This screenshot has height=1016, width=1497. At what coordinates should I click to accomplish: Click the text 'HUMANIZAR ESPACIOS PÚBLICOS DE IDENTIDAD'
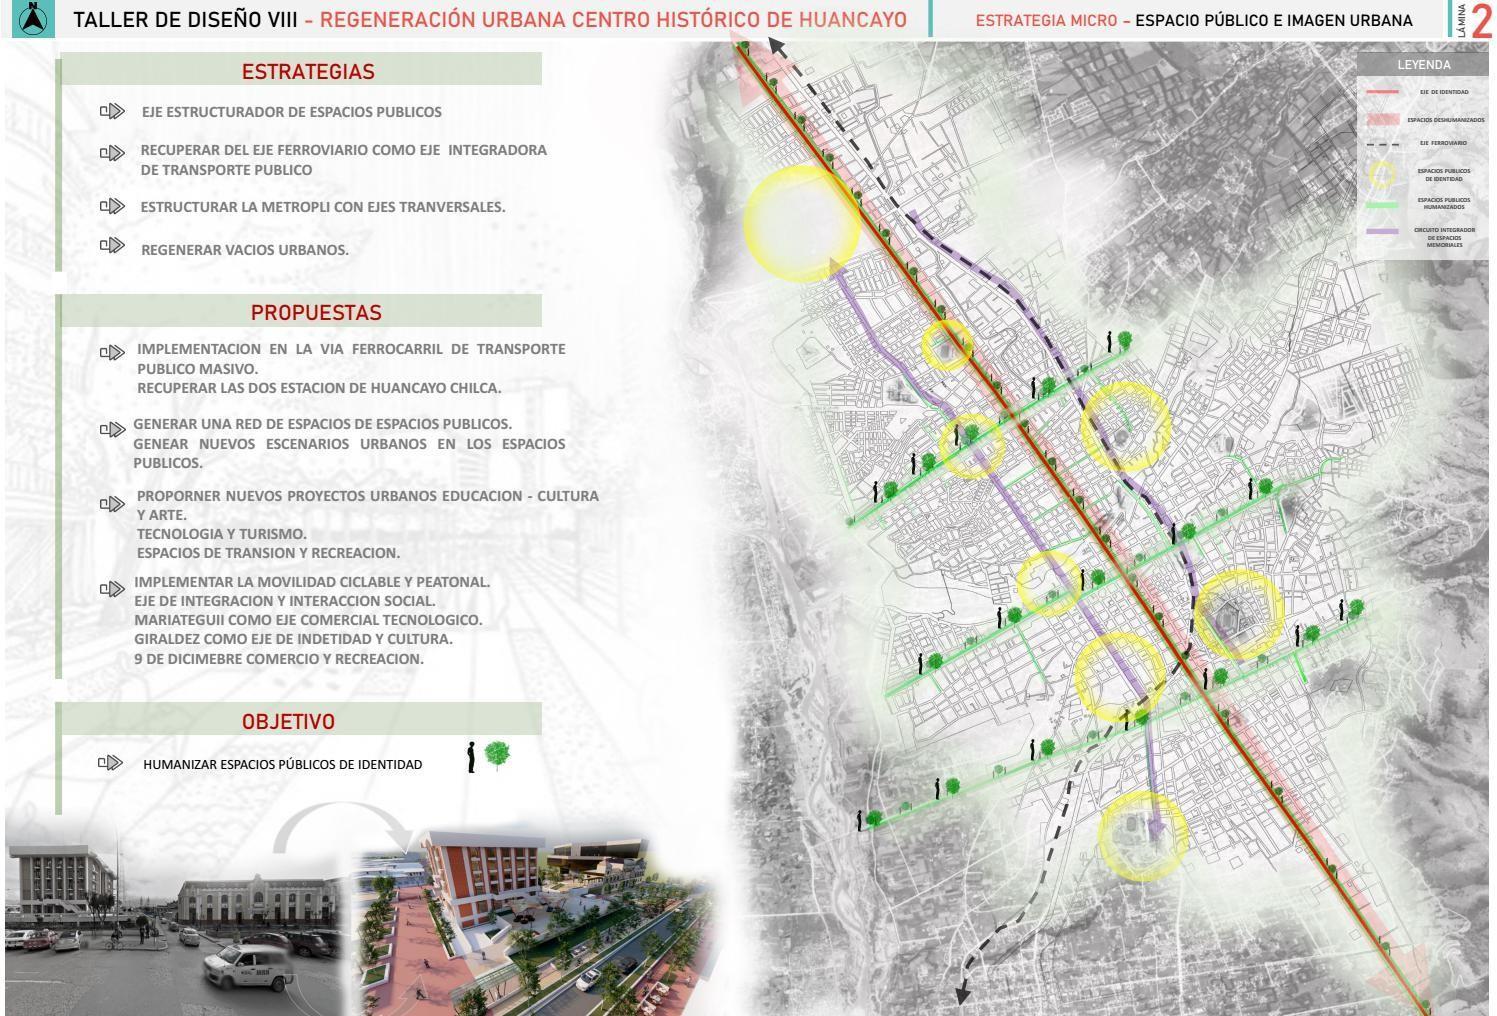pyautogui.click(x=283, y=764)
